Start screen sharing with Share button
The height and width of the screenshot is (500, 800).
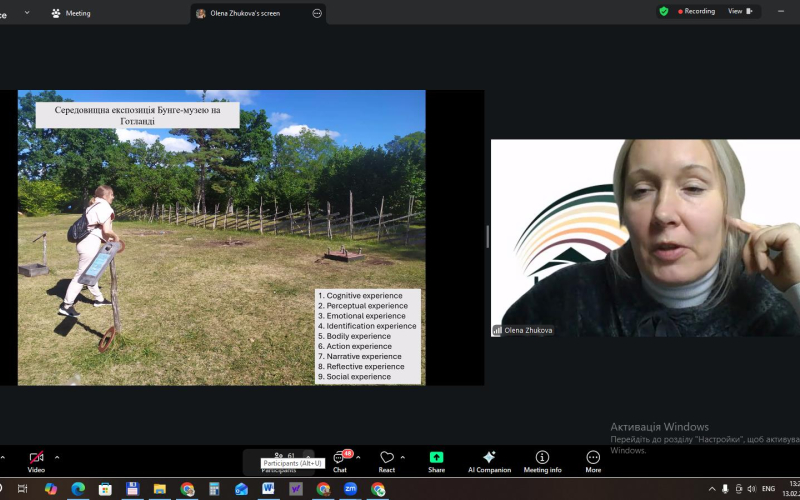pos(436,460)
